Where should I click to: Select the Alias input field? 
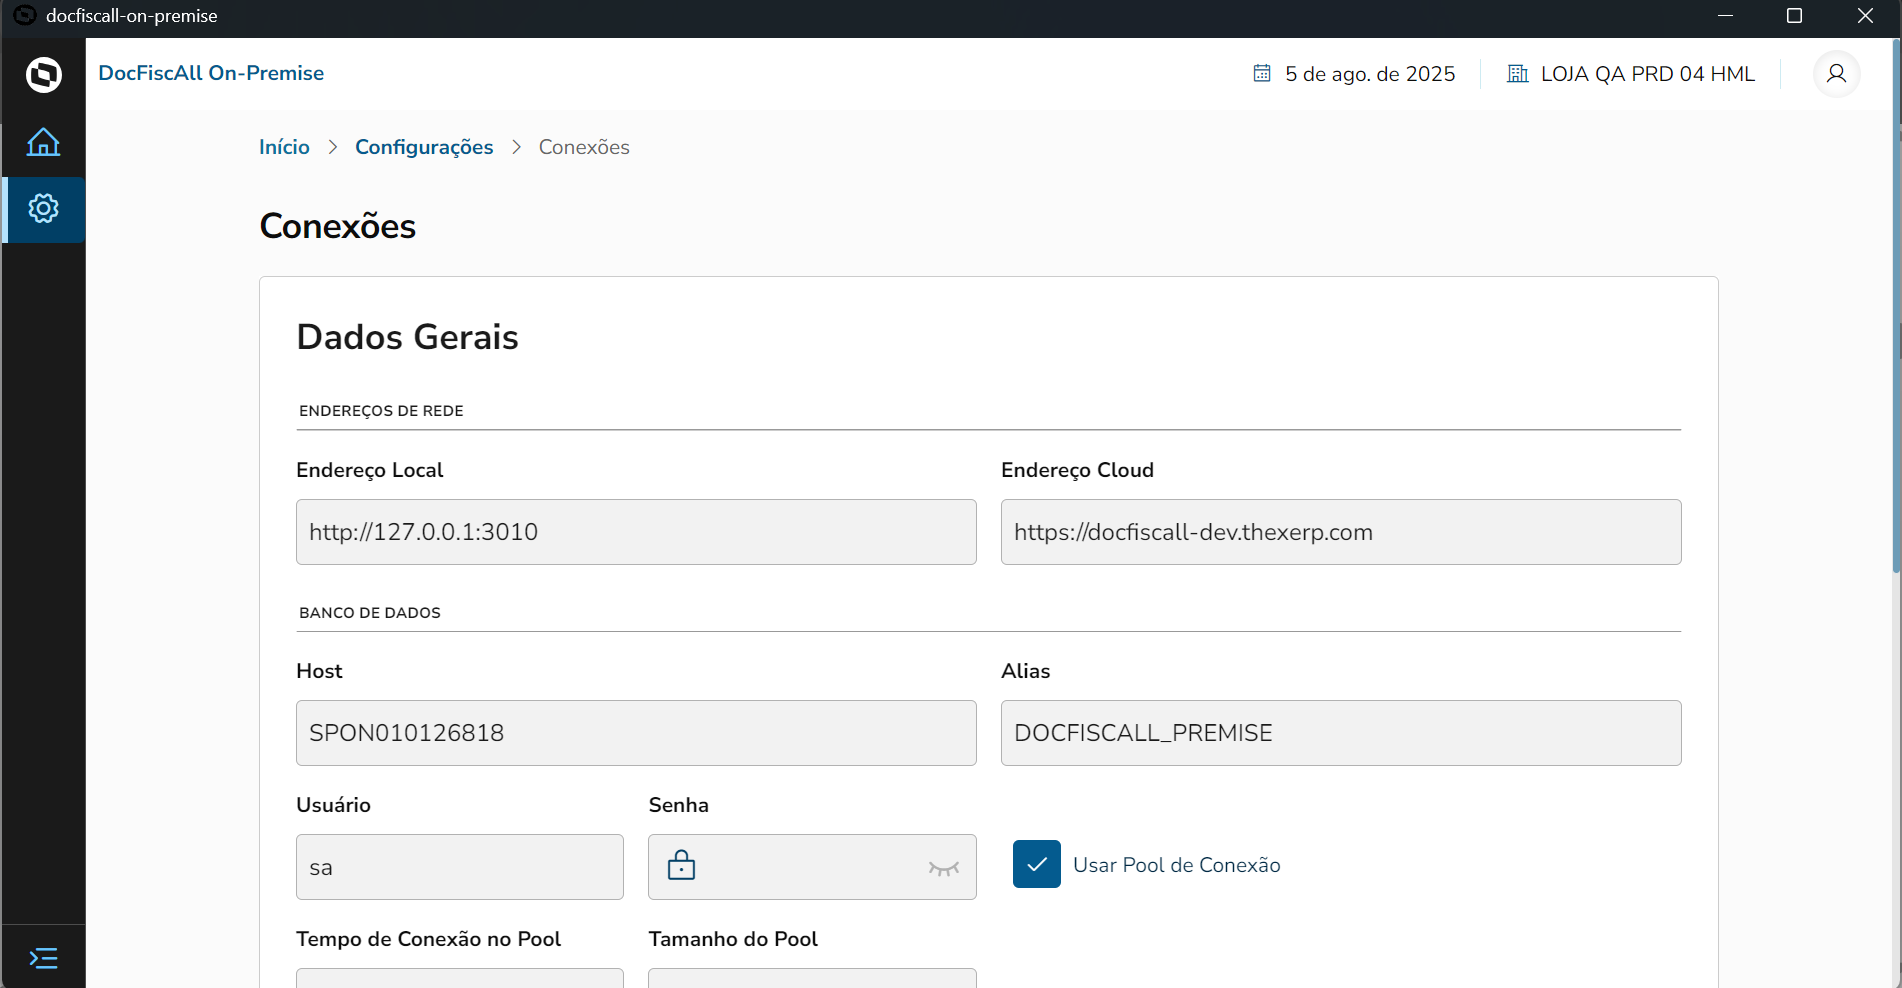[x=1340, y=733]
